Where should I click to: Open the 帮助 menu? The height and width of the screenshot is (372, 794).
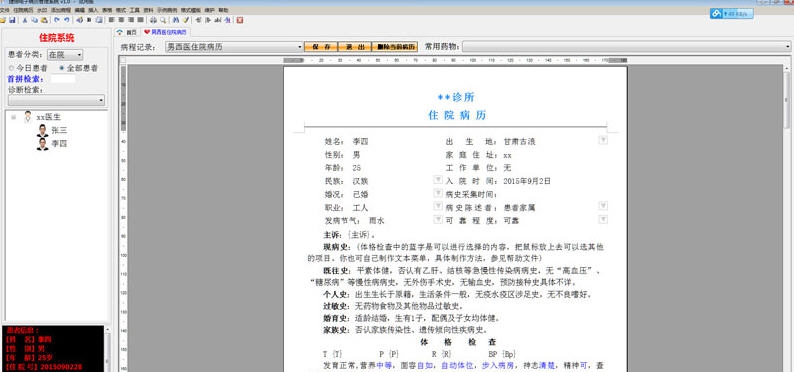click(x=223, y=10)
